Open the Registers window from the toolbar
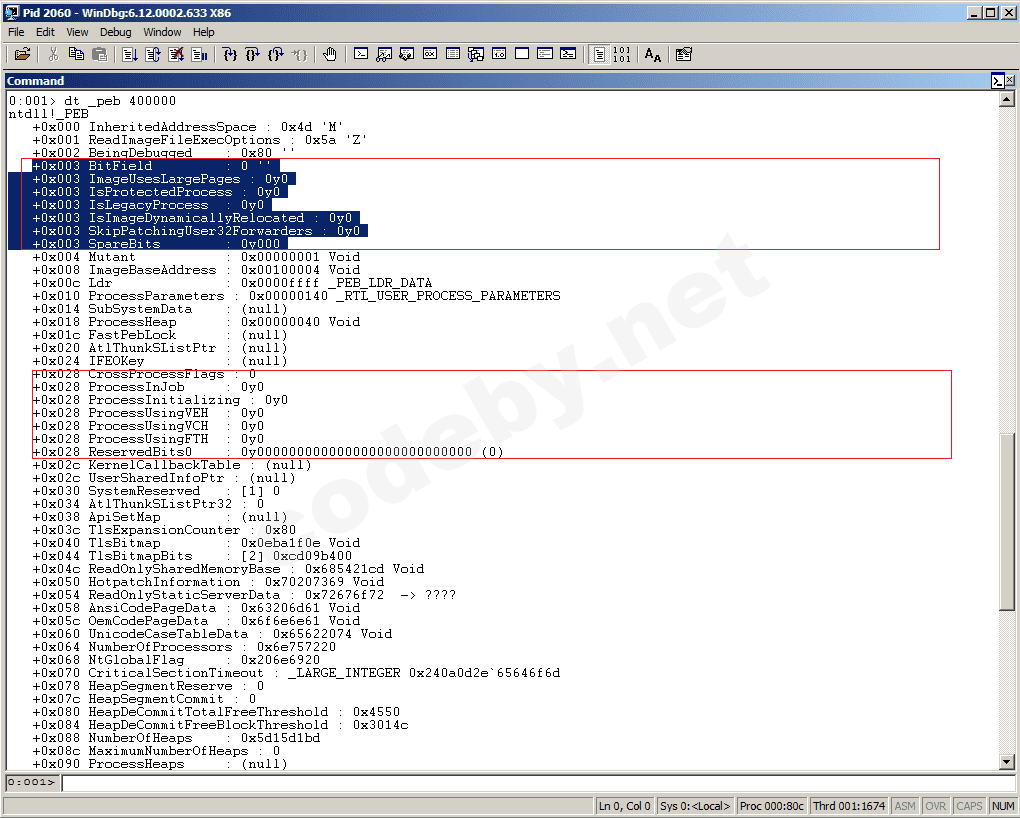This screenshot has height=818, width=1020. 429,54
